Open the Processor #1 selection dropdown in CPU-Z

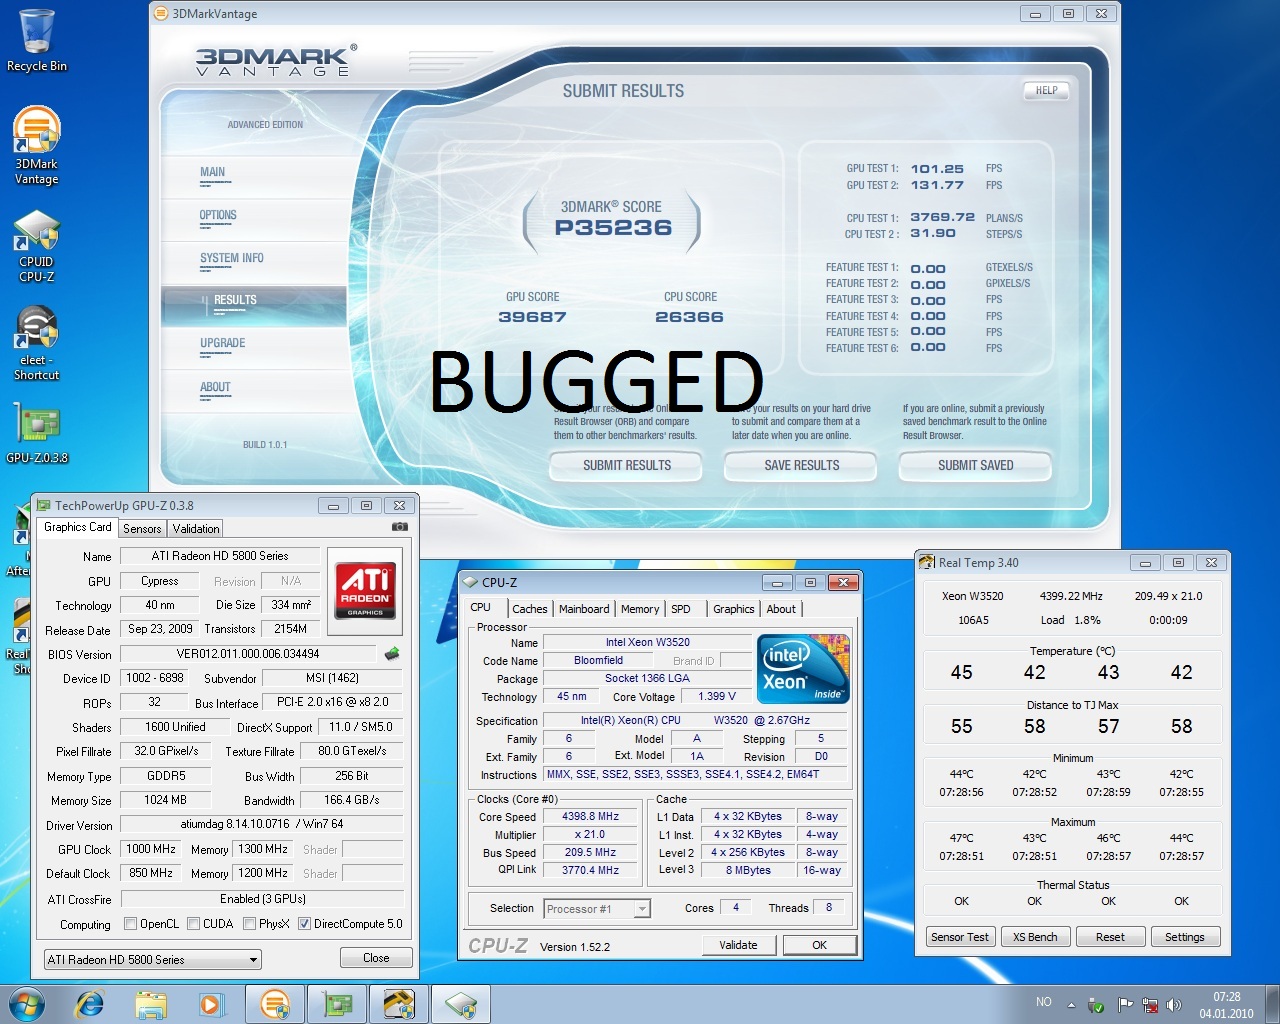597,909
